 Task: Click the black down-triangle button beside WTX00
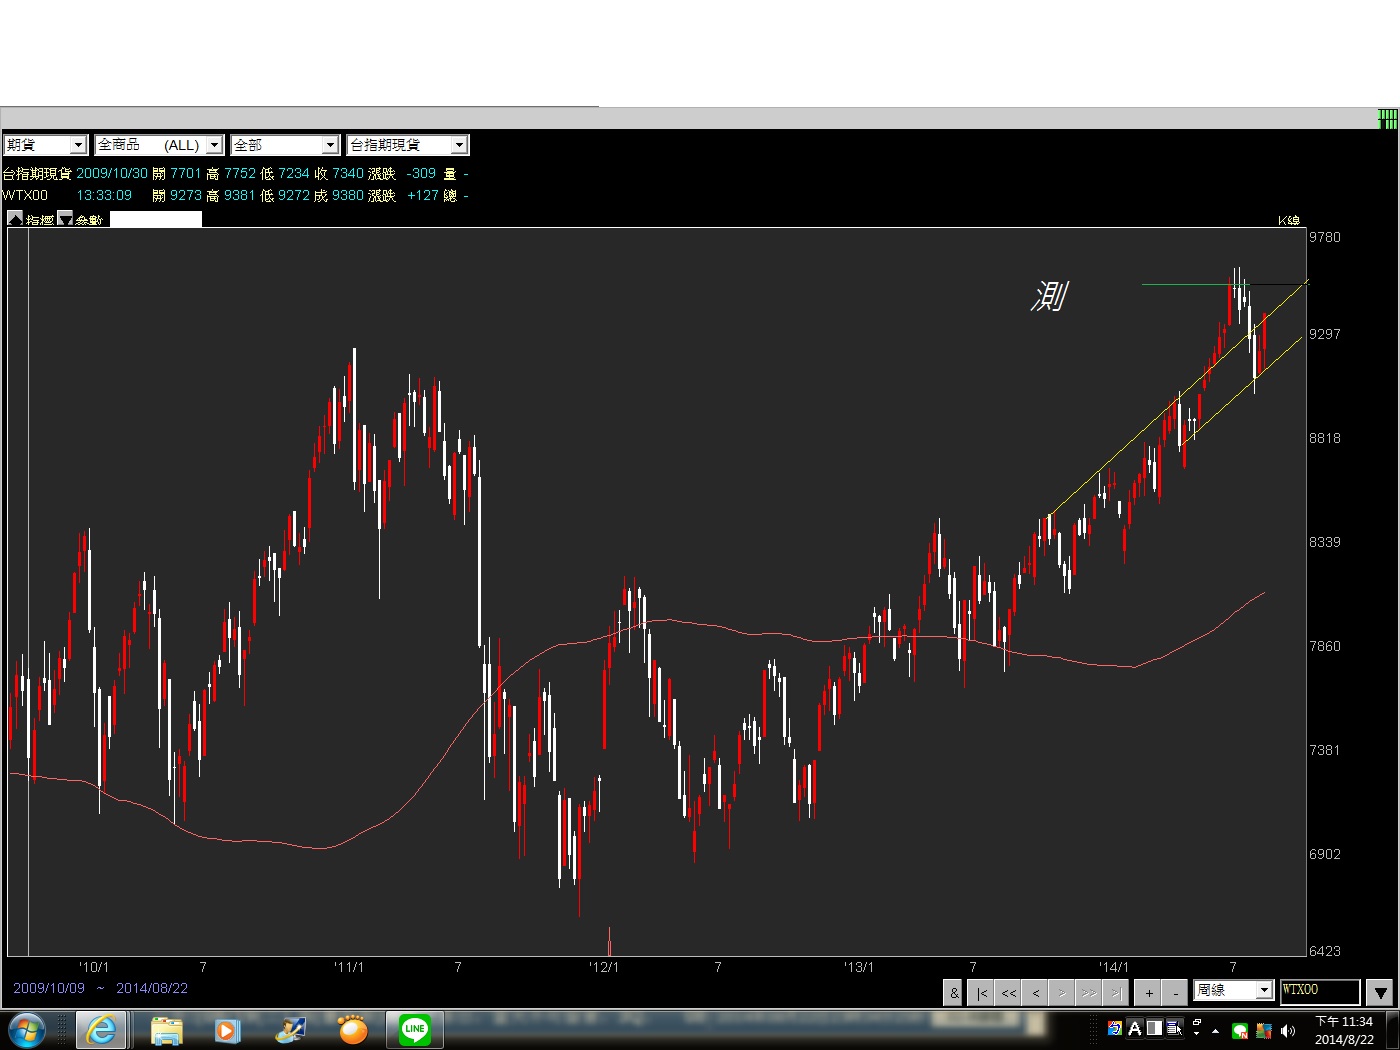pyautogui.click(x=1380, y=993)
